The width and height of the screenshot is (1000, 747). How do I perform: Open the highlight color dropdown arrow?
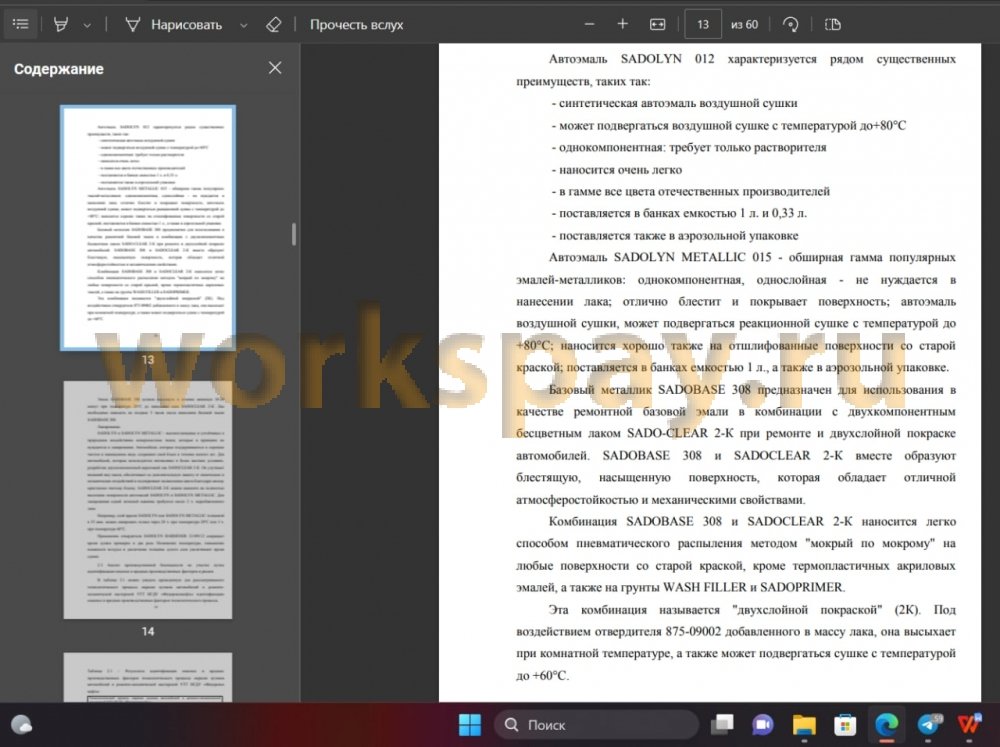tap(87, 25)
